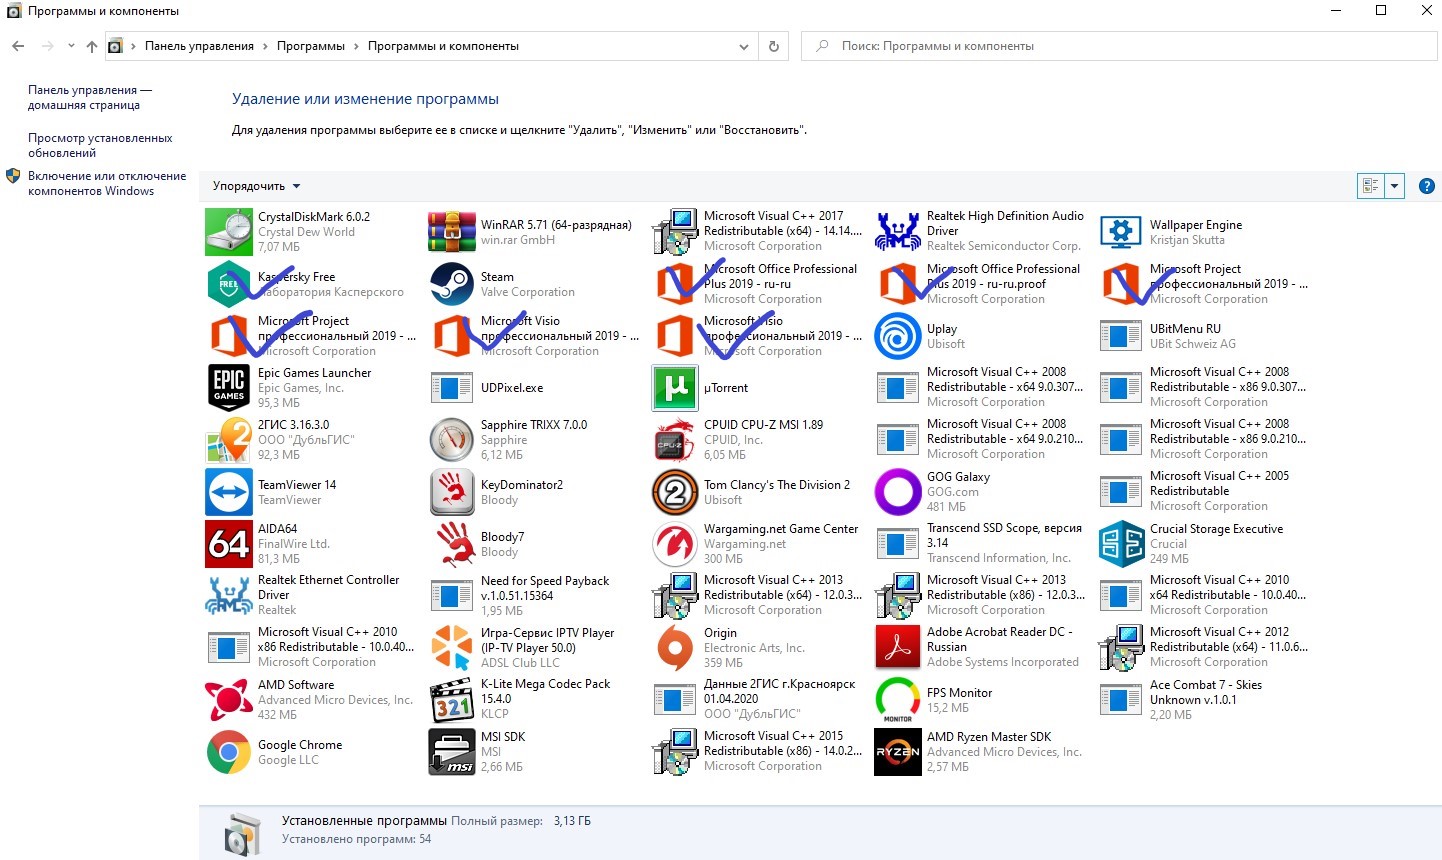Click the refresh button in address bar
This screenshot has height=860, width=1442.
773,46
